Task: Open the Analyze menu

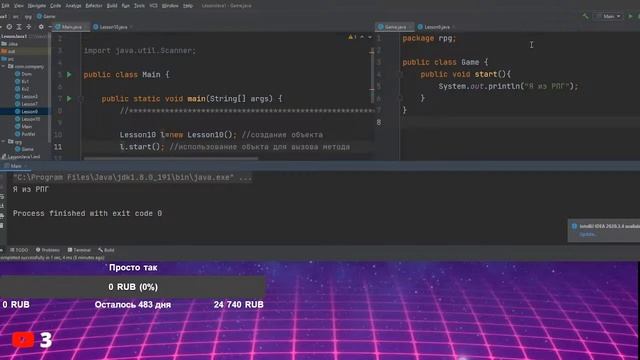Action: (73, 6)
